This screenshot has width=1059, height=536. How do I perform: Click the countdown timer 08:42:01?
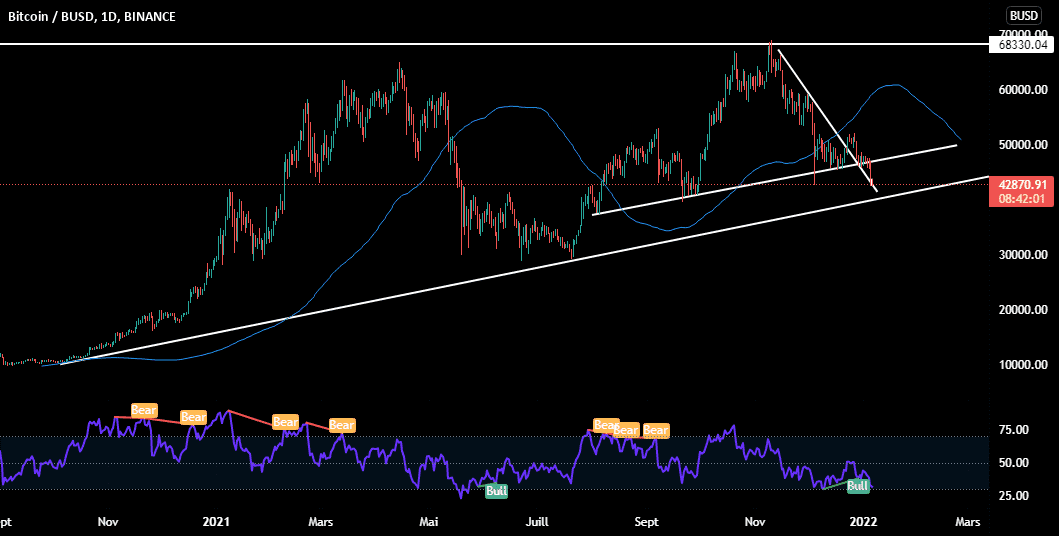(x=1021, y=198)
